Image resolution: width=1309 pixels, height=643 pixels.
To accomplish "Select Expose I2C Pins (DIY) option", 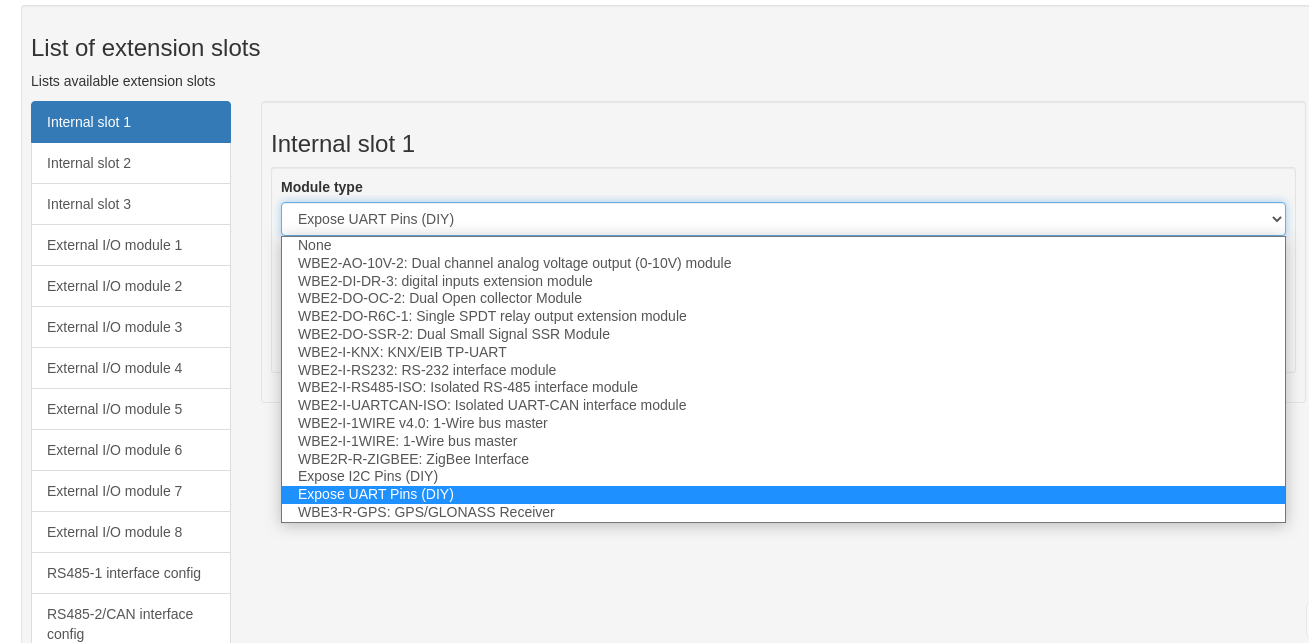I will [x=783, y=476].
